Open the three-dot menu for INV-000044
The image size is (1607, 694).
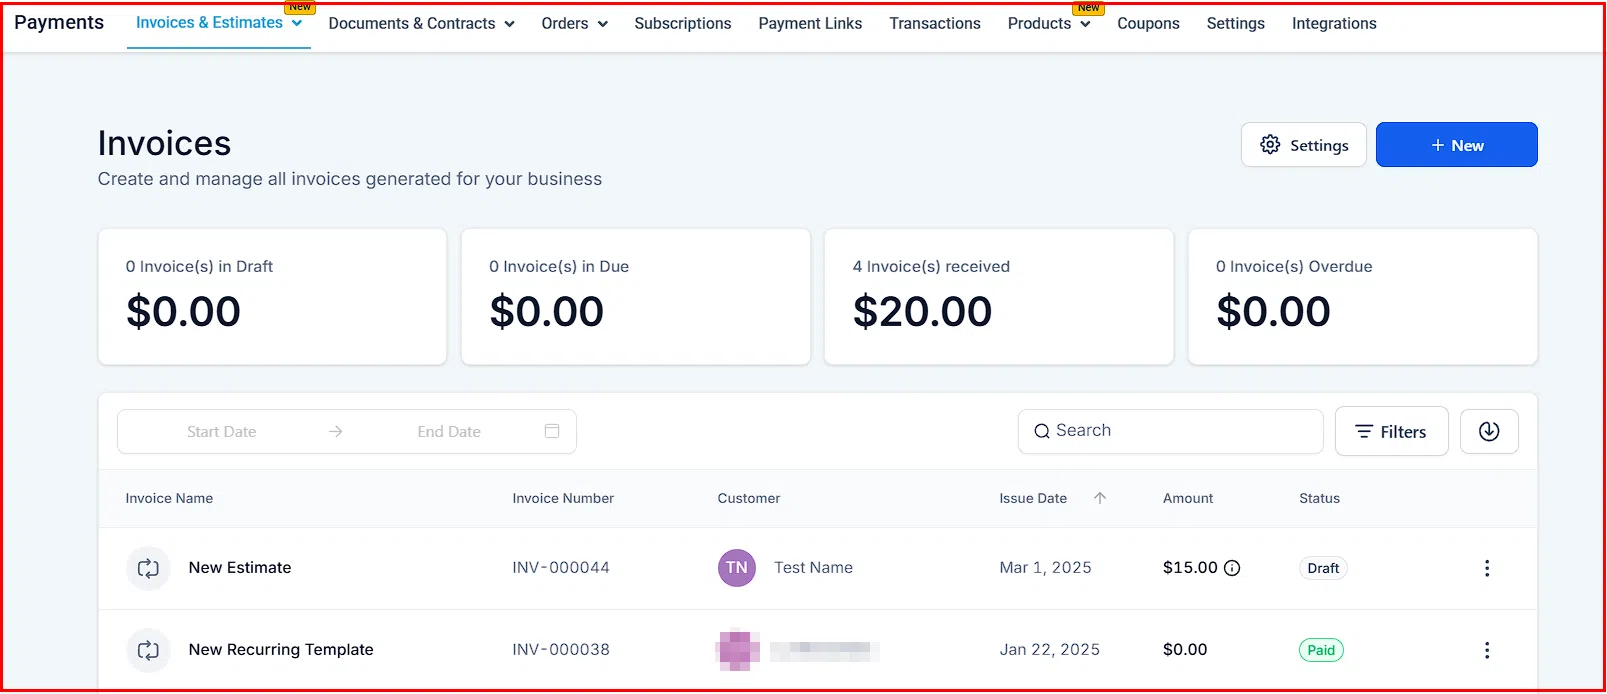(x=1487, y=567)
